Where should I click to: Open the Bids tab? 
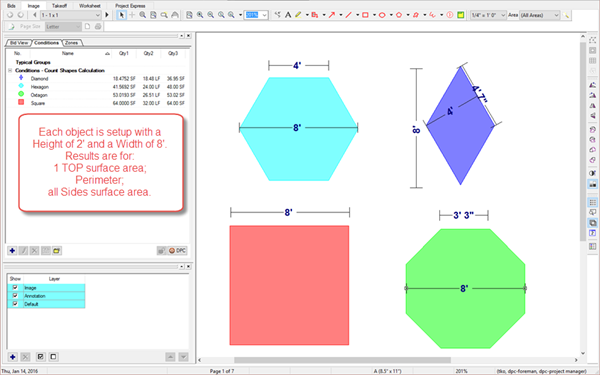coord(11,5)
